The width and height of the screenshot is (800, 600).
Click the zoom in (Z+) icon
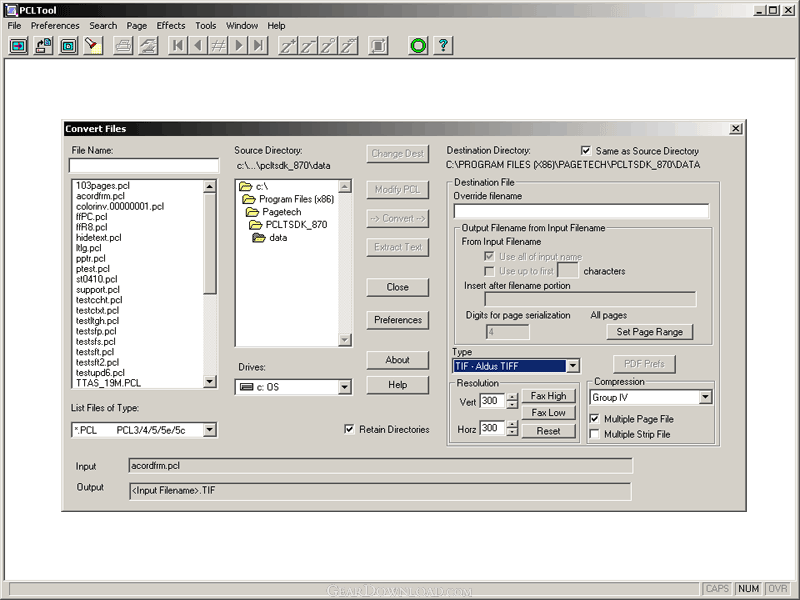click(x=287, y=46)
